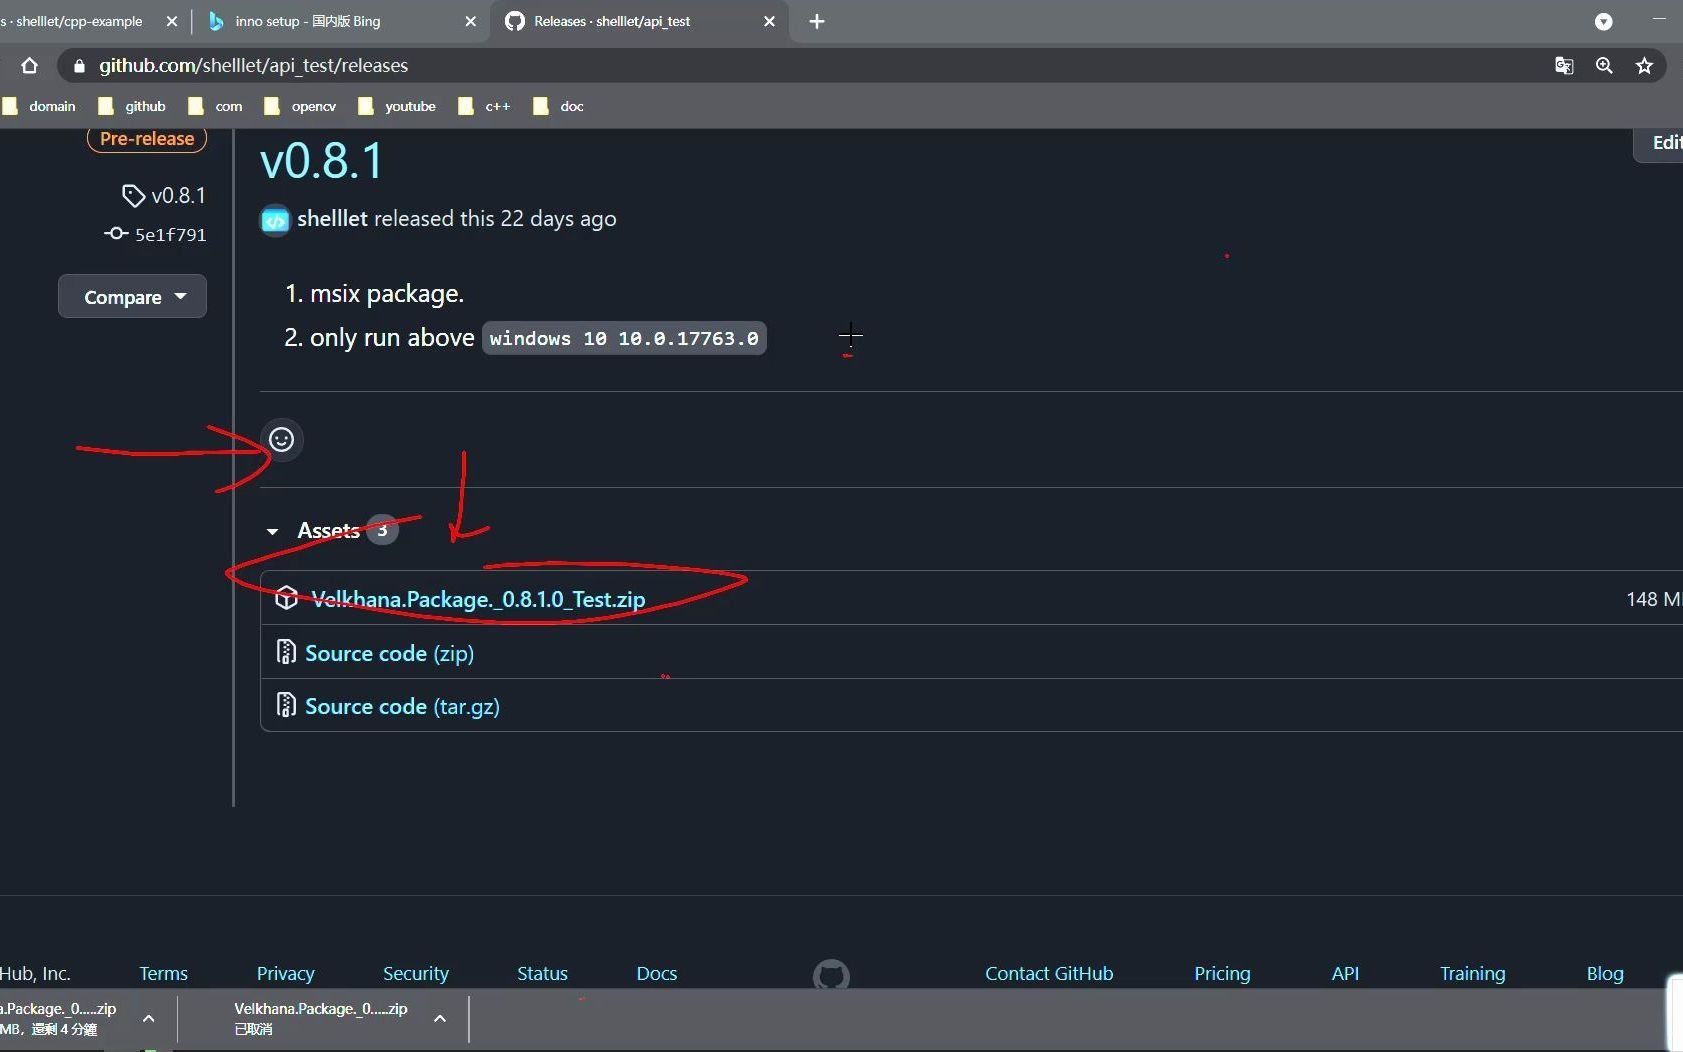
Task: Open the doc bookmarks folder
Action: tap(559, 106)
